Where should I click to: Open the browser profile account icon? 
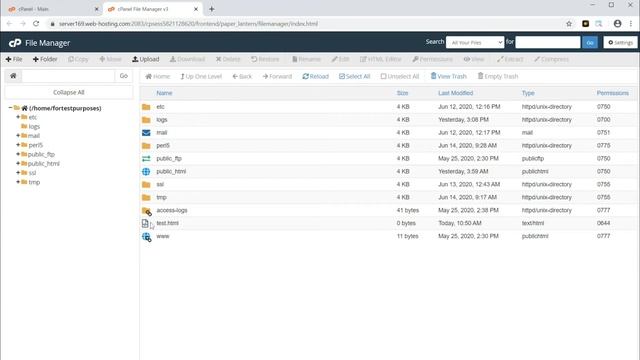tap(617, 24)
